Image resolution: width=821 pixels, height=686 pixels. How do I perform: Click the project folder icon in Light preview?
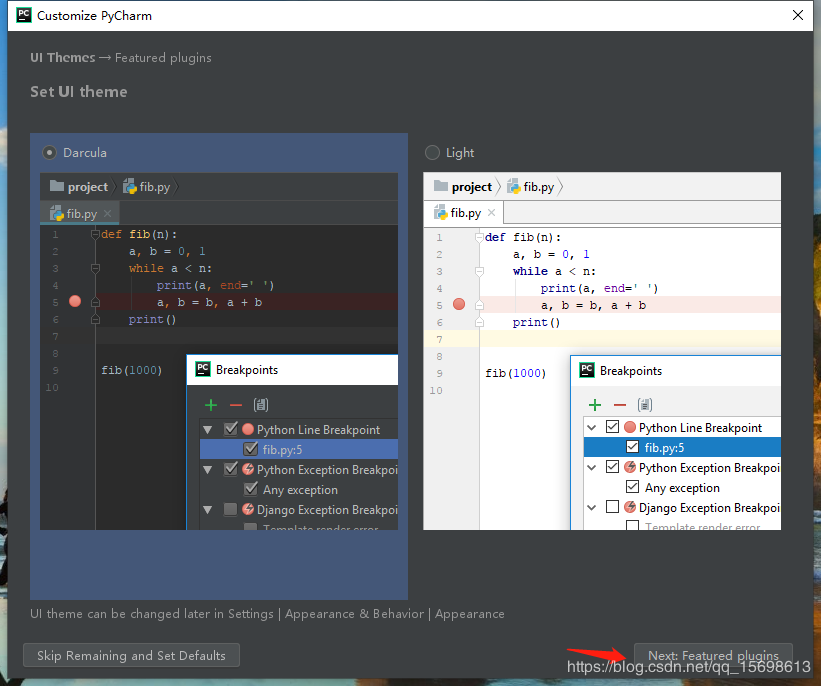pos(441,186)
